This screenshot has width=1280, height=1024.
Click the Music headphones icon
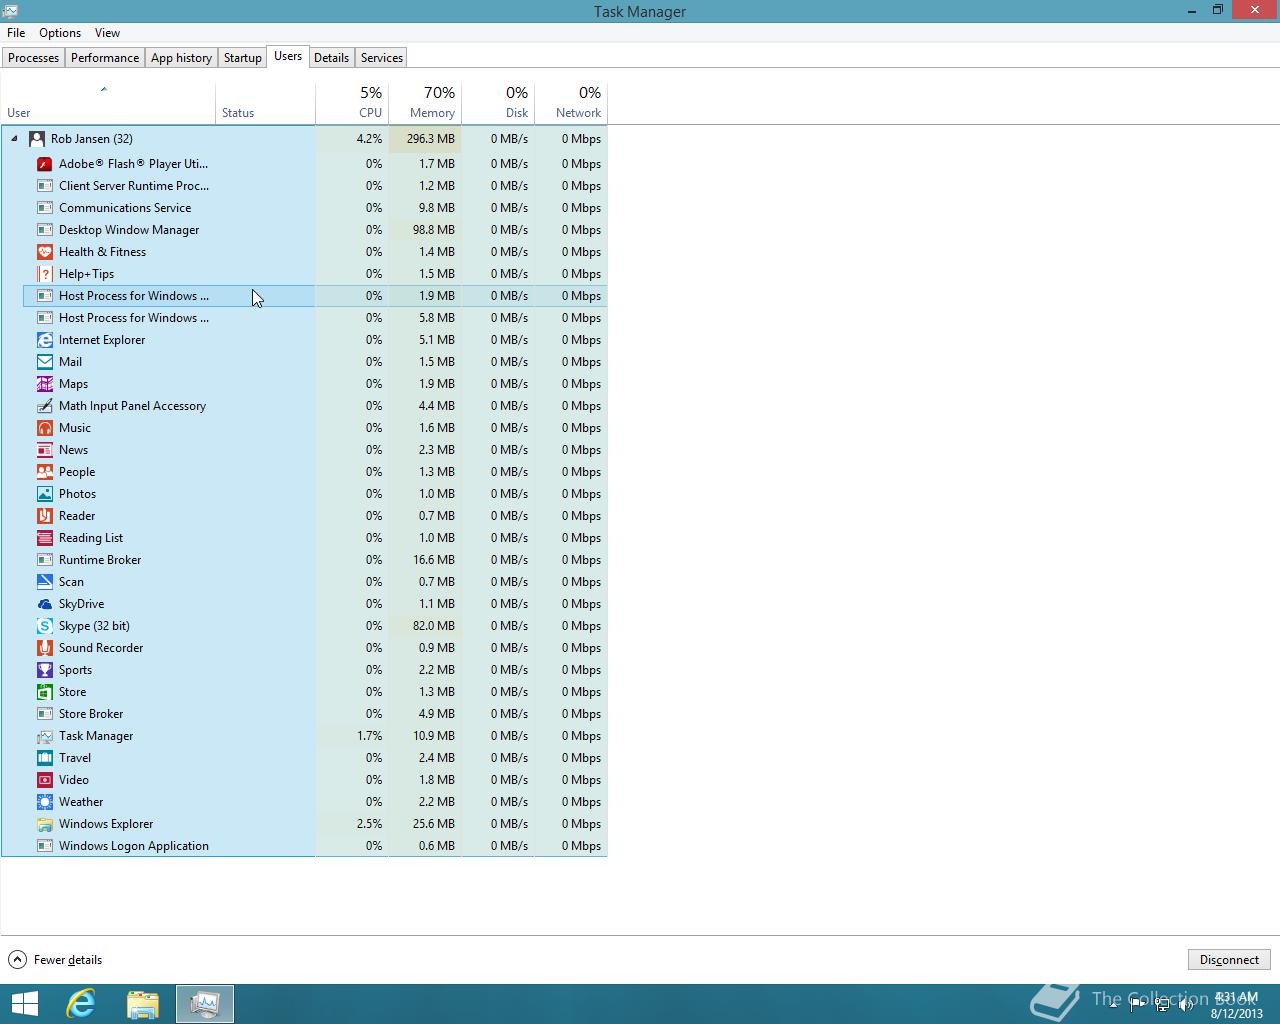tap(44, 428)
